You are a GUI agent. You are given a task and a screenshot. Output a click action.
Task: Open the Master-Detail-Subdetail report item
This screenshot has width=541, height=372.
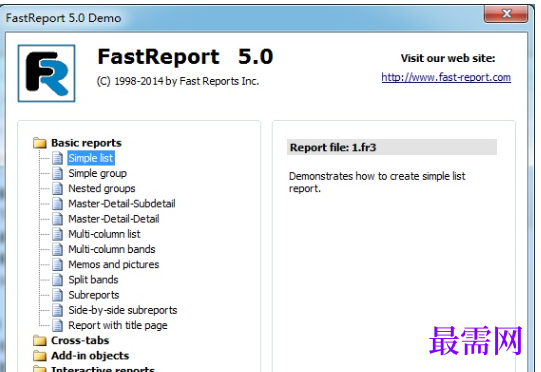[122, 204]
